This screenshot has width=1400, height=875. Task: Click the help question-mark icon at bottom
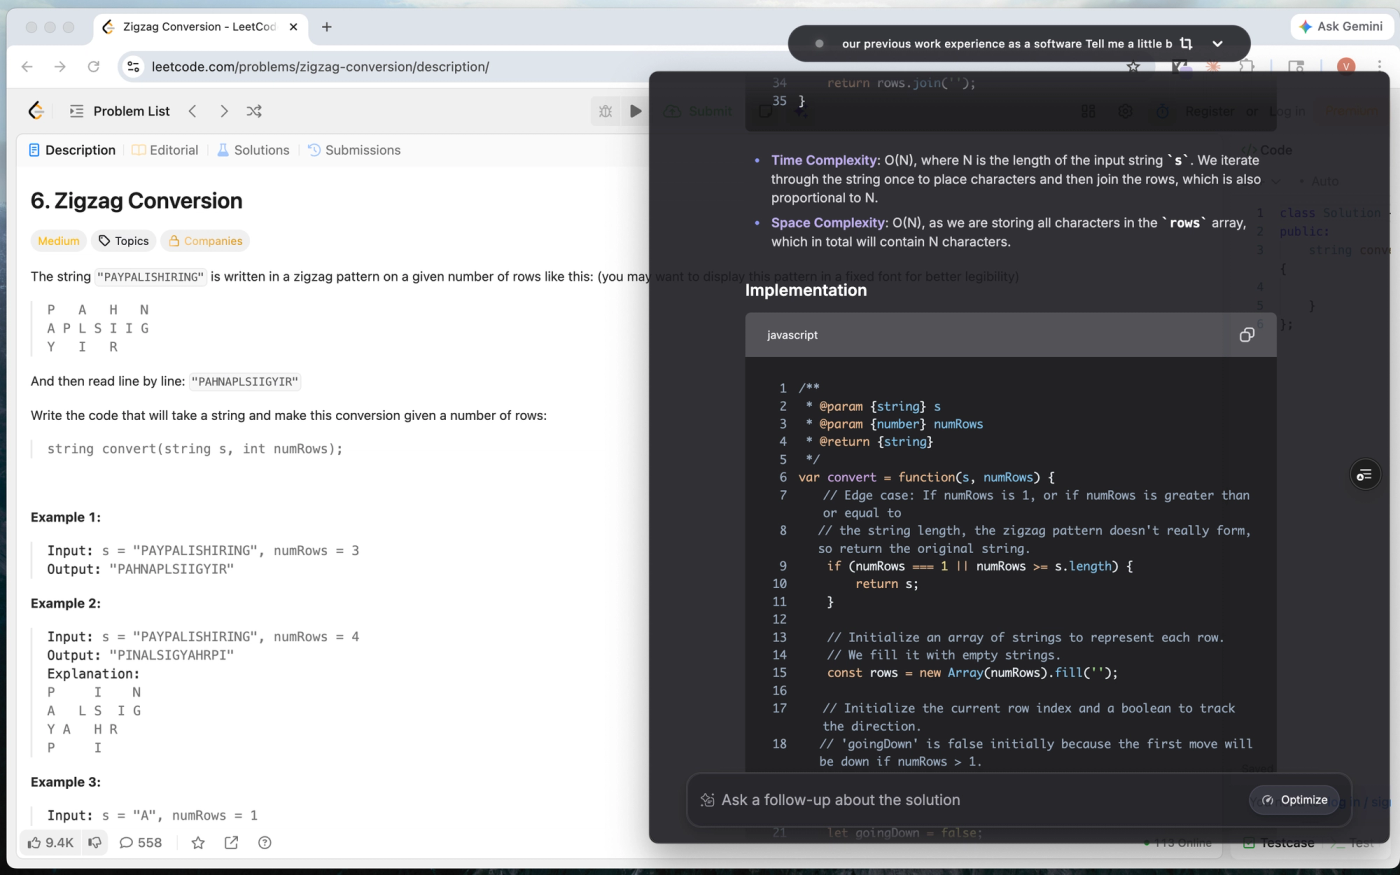(x=265, y=843)
